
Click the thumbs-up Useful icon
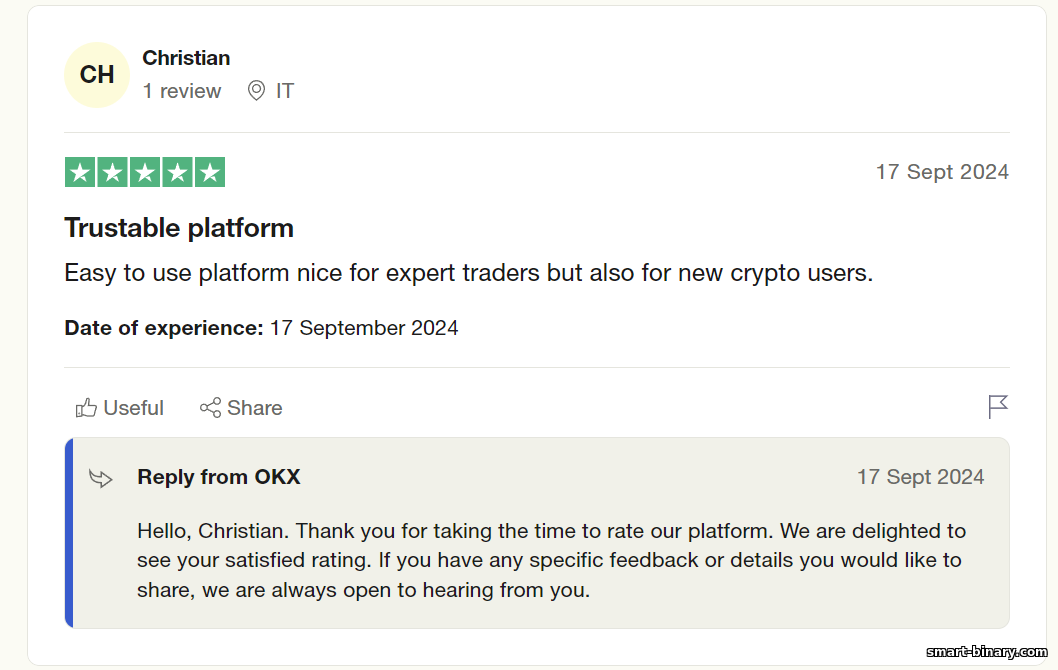[86, 408]
